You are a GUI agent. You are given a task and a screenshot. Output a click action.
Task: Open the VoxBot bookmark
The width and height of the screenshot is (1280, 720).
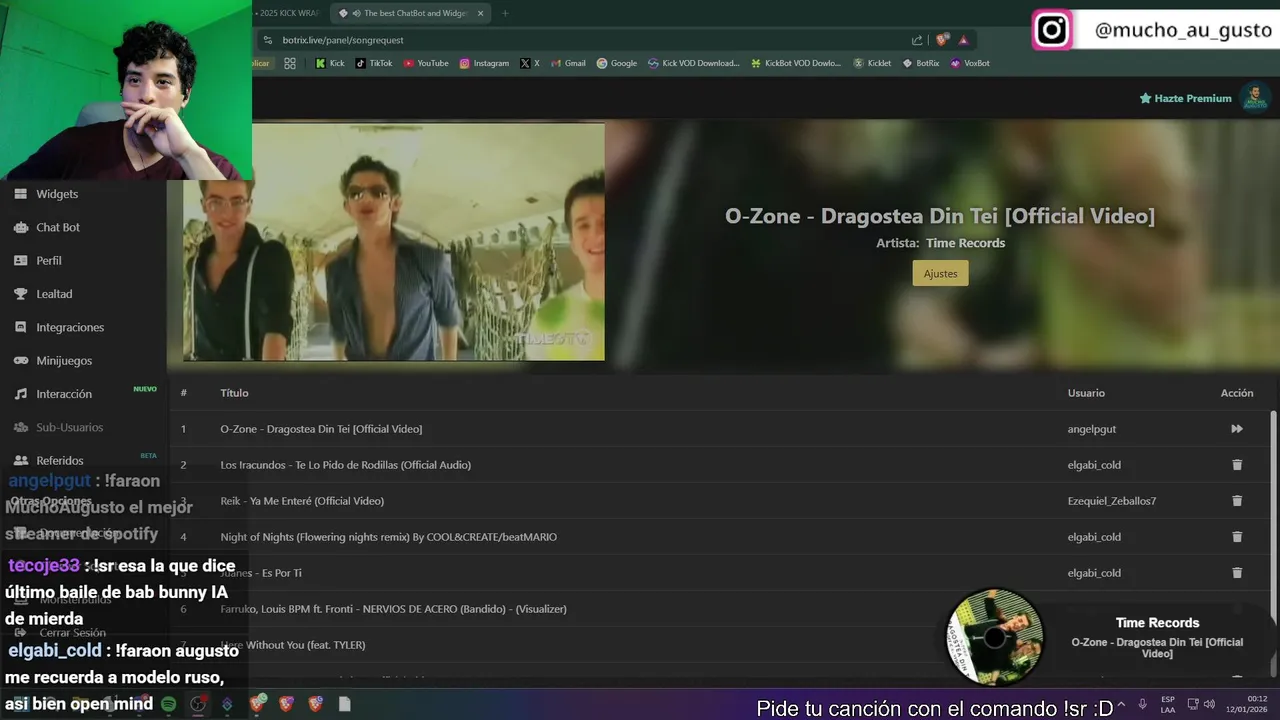(x=969, y=63)
